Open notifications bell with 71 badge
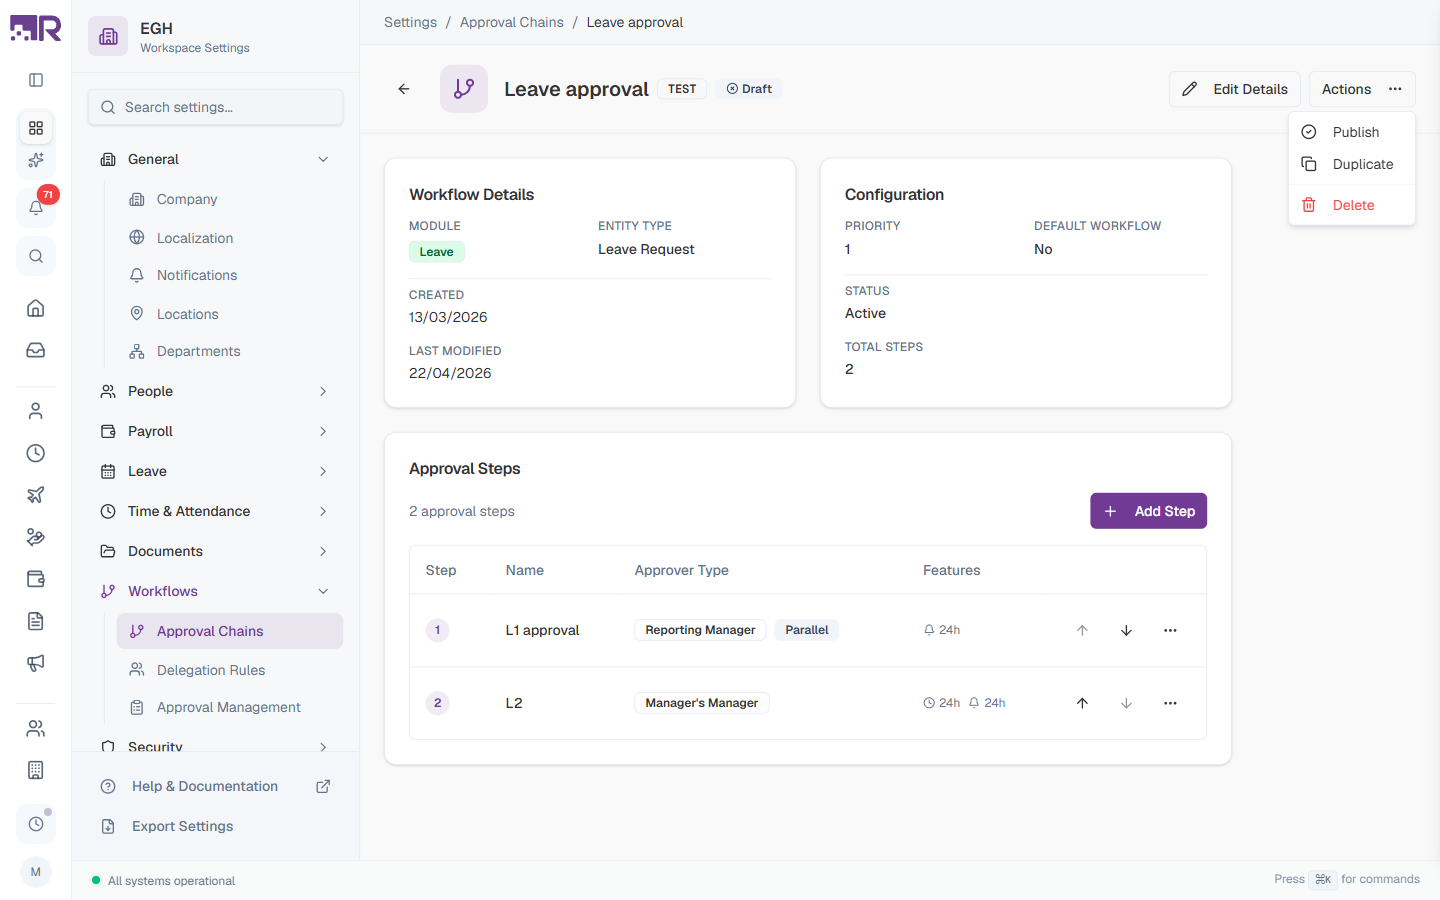 [36, 207]
